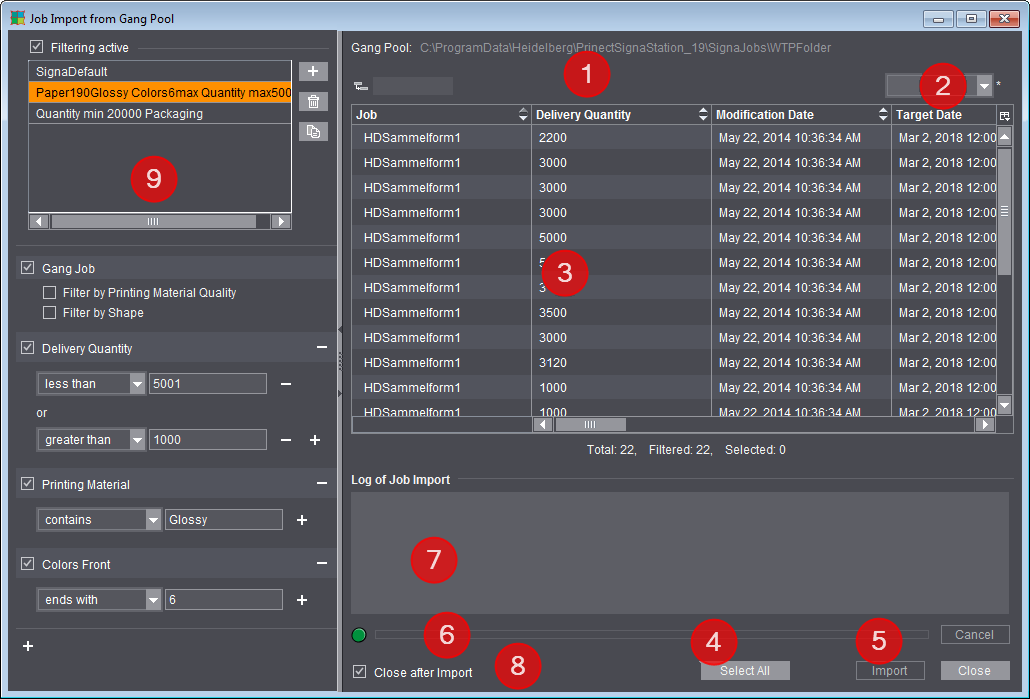Remove the Delivery Quantity filter section
1030x699 pixels.
click(322, 348)
